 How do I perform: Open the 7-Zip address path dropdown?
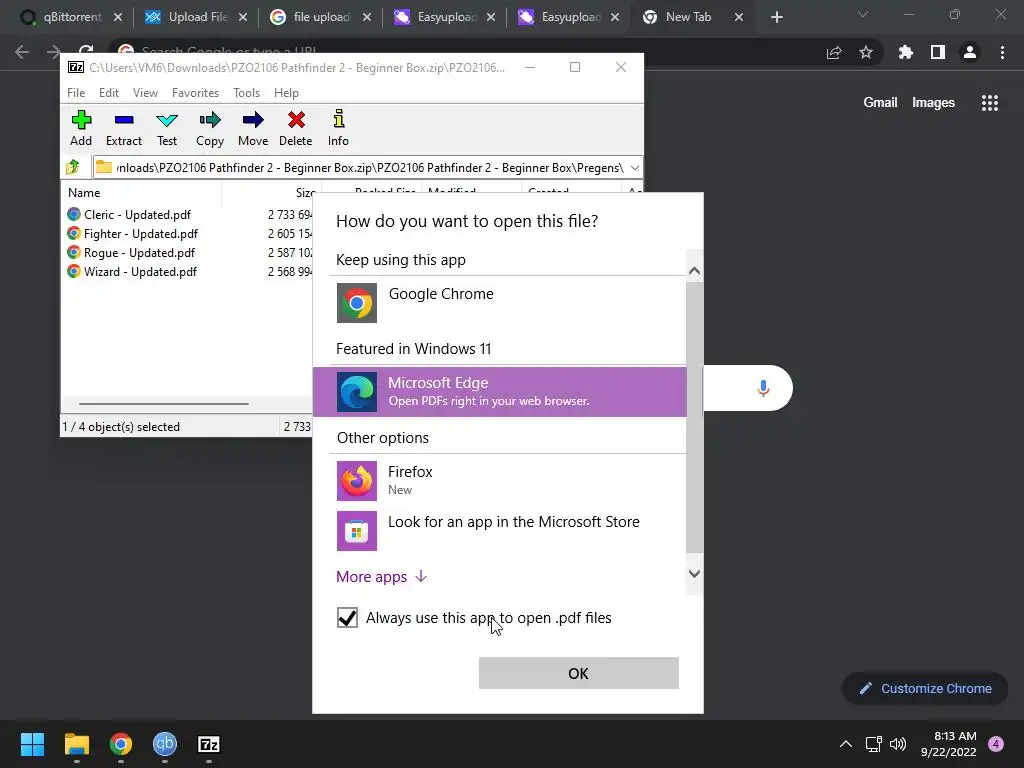point(634,168)
